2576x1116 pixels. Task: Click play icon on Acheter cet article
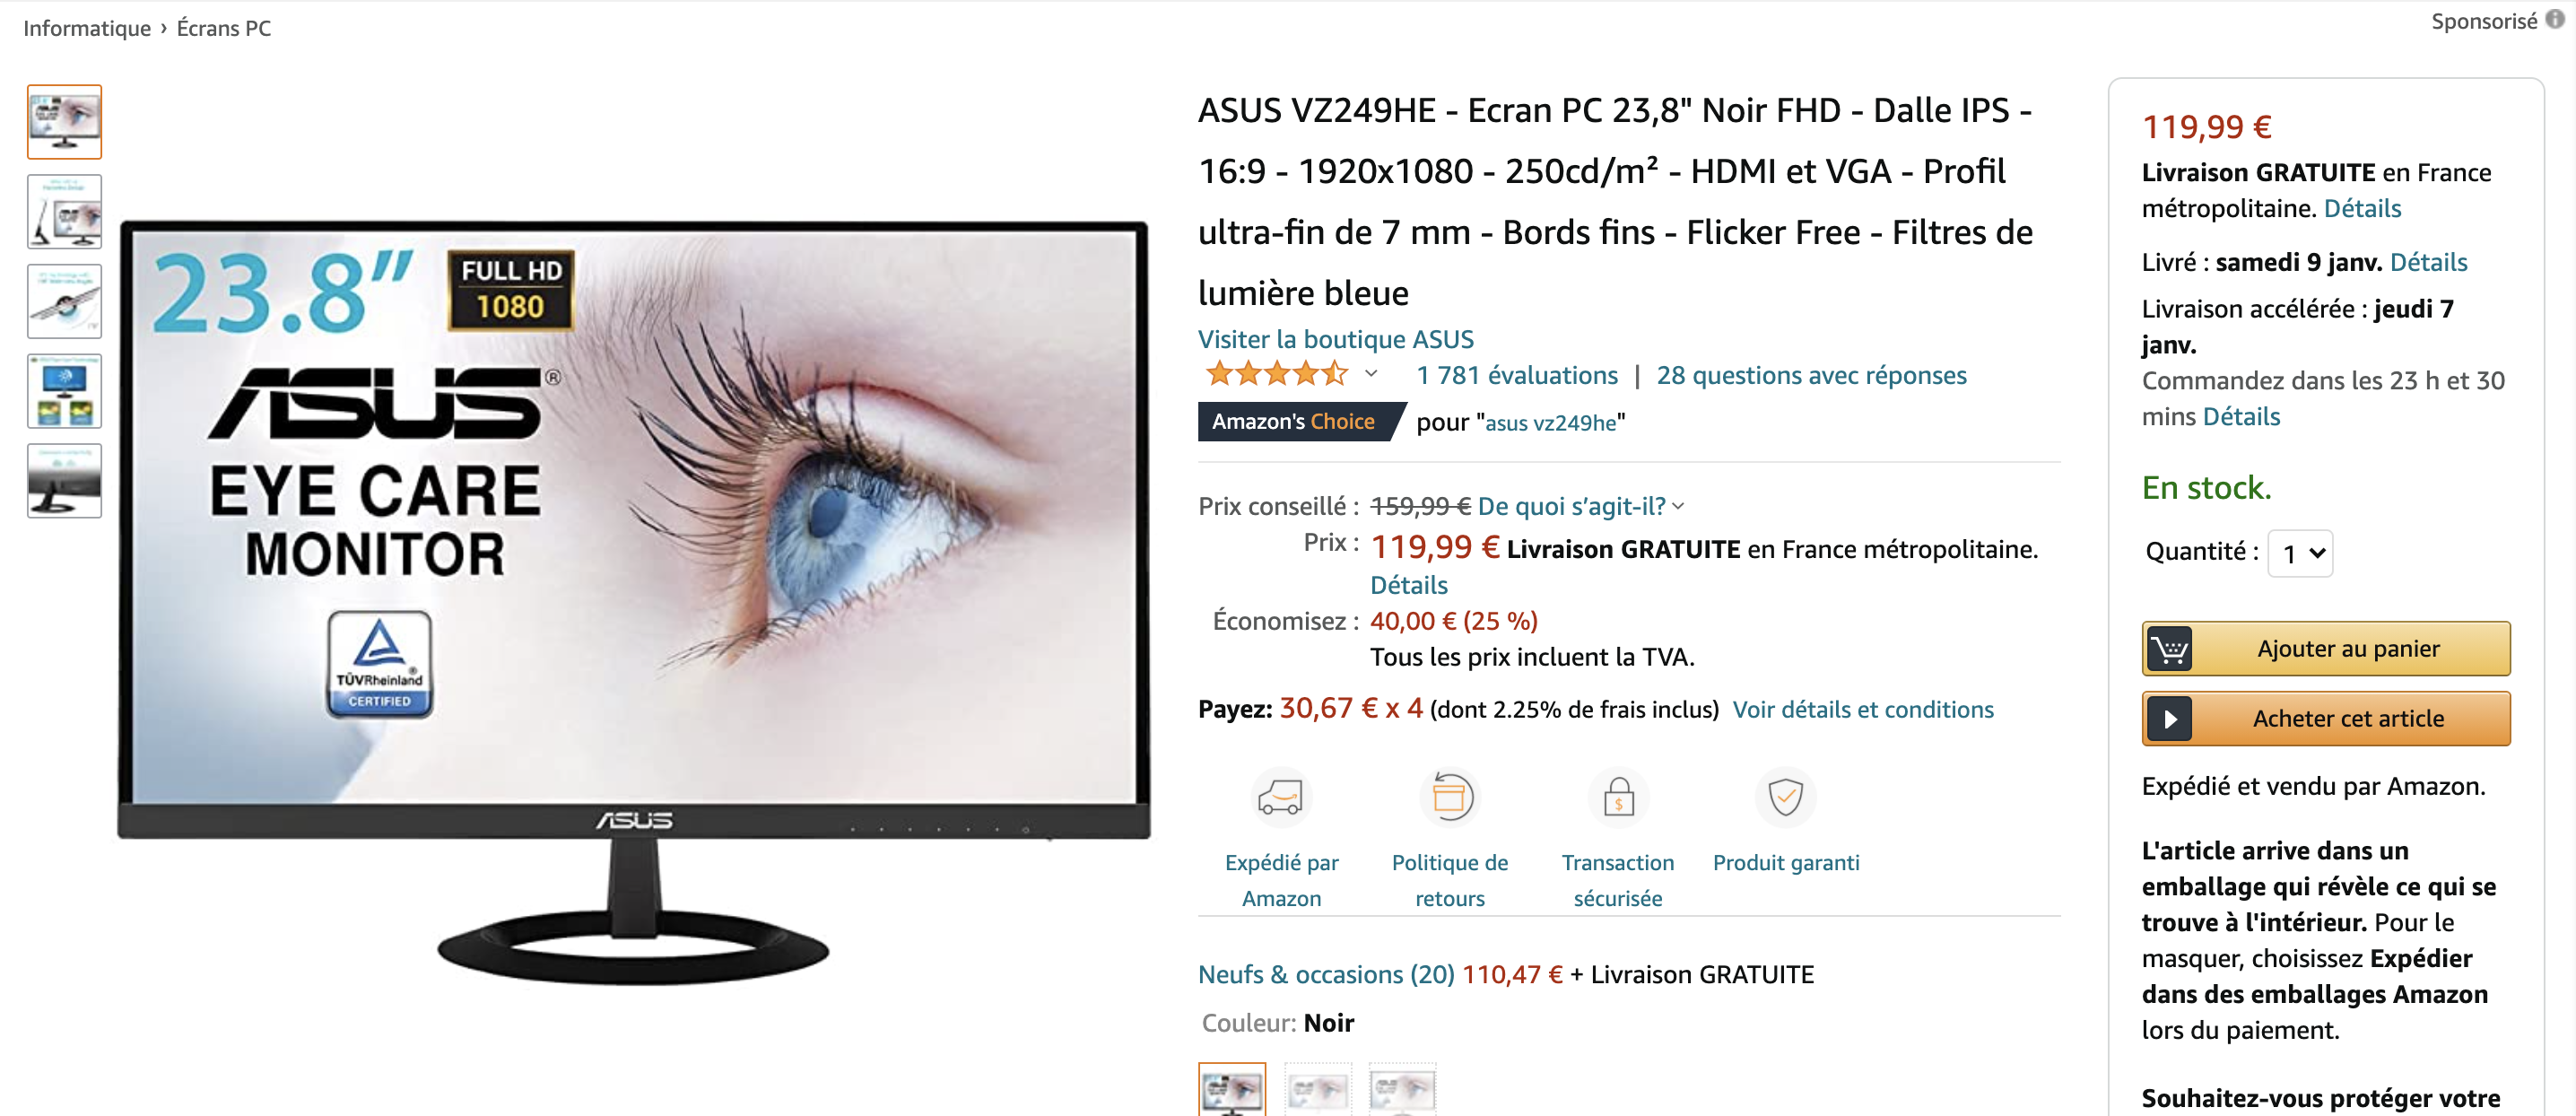click(2169, 719)
